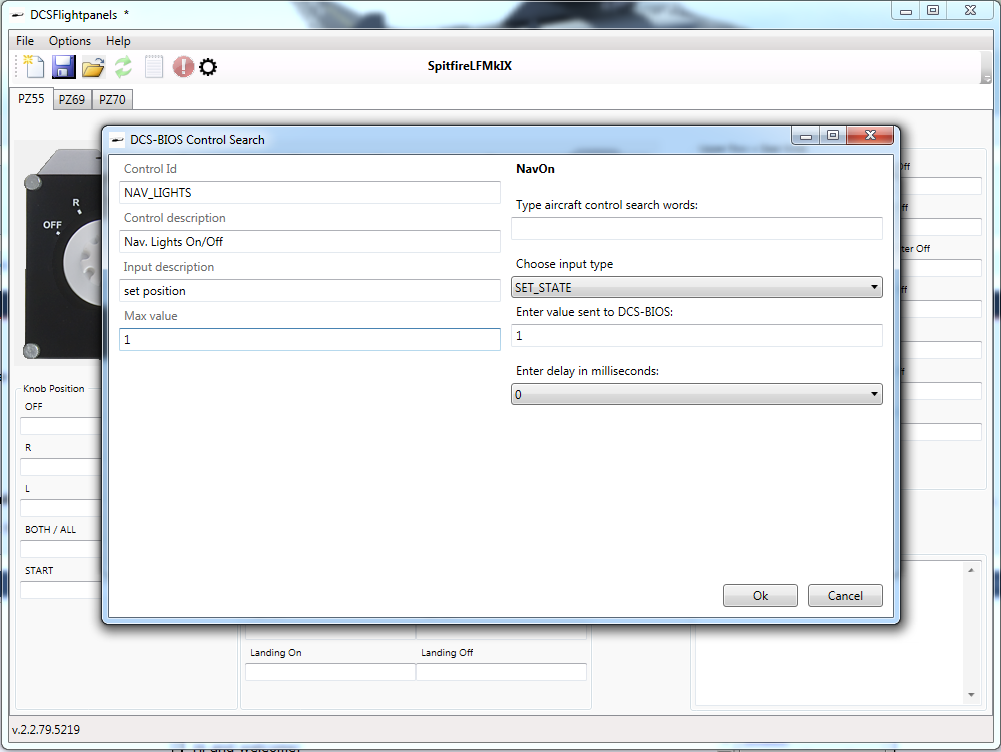Click the red exclamation error icon
Screen dimensions: 1001x752
(x=183, y=66)
